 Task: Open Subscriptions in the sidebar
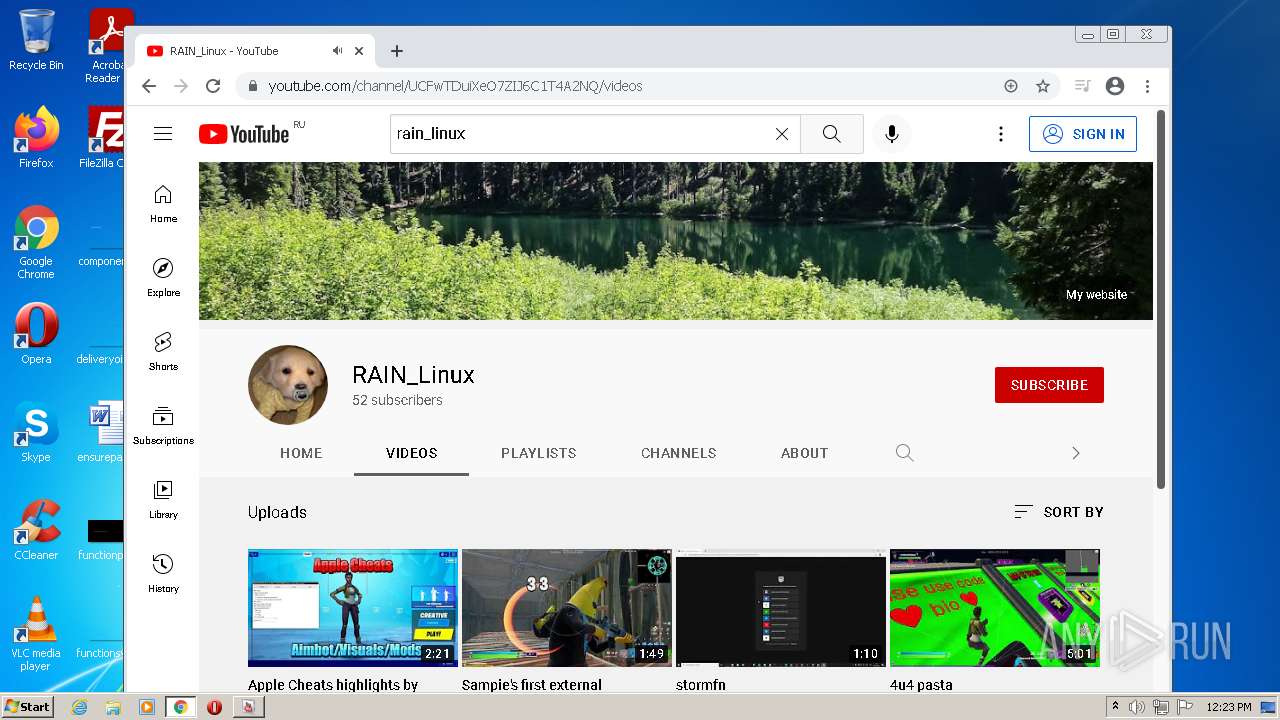pos(163,425)
